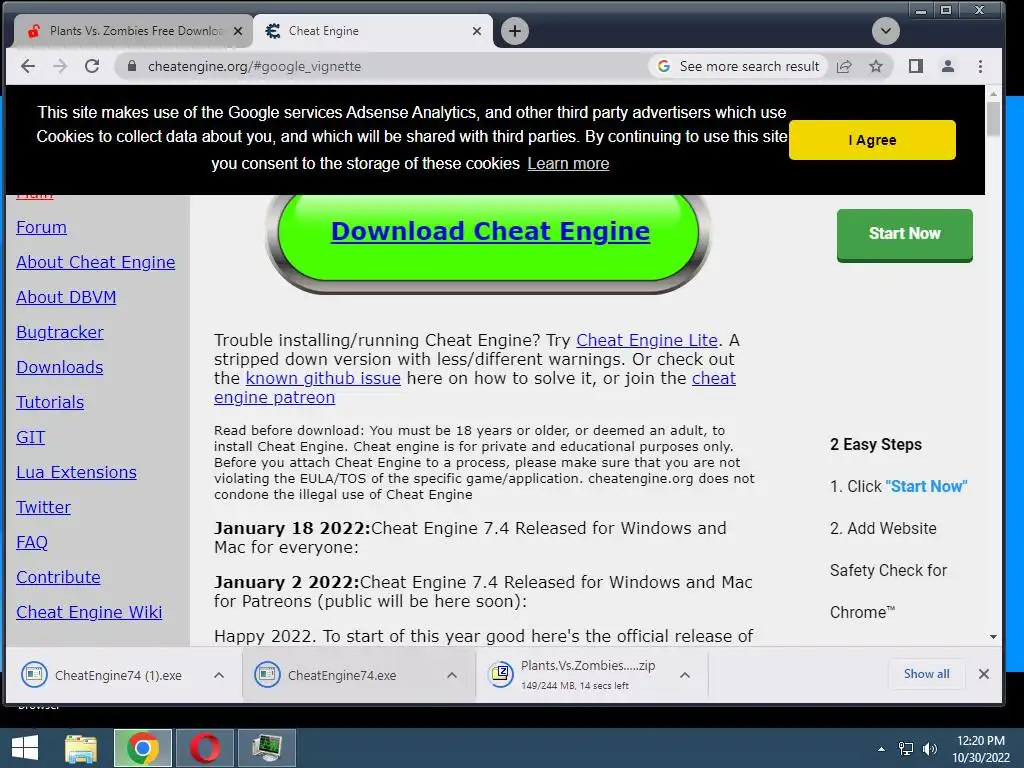Open File Explorer from taskbar
The height and width of the screenshot is (768, 1024).
coord(81,748)
